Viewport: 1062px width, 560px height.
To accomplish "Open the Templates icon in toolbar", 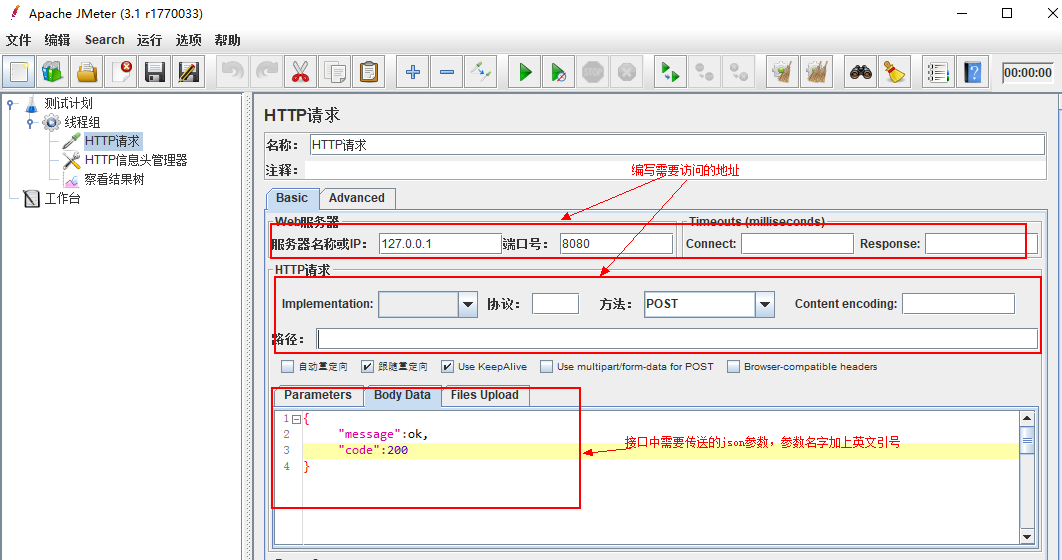I will coord(52,72).
